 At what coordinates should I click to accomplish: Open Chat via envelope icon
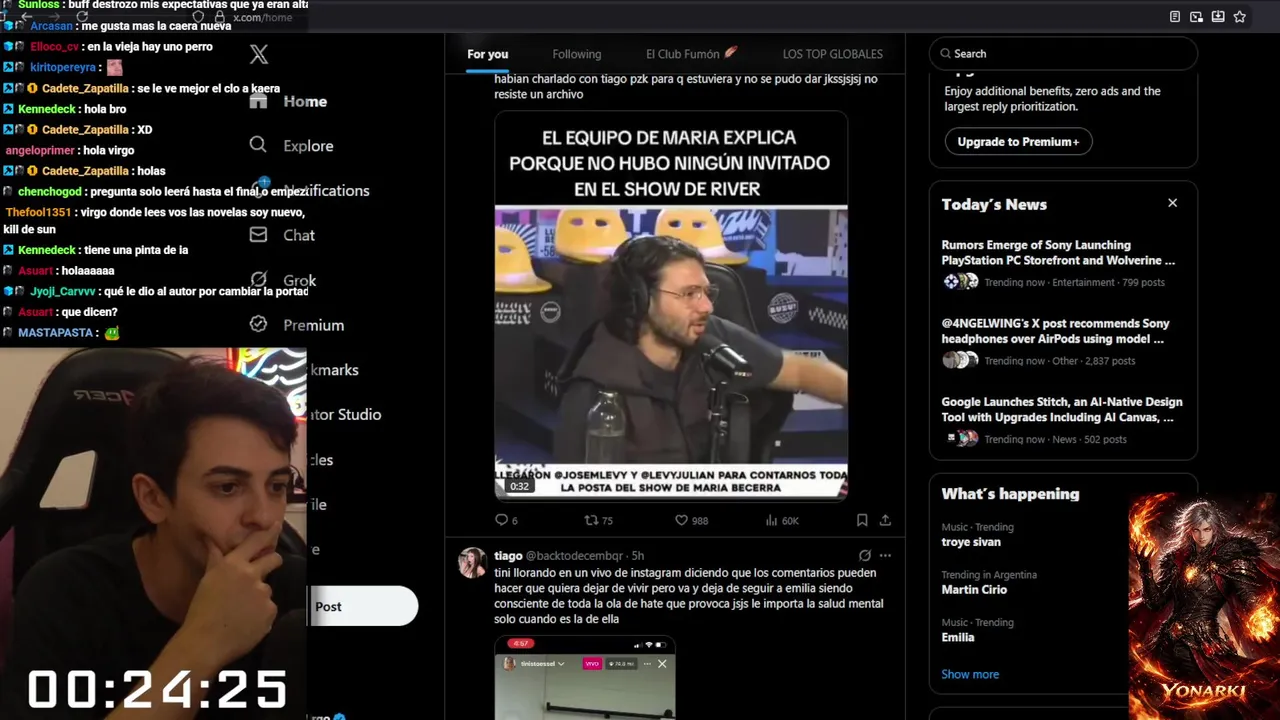258,235
